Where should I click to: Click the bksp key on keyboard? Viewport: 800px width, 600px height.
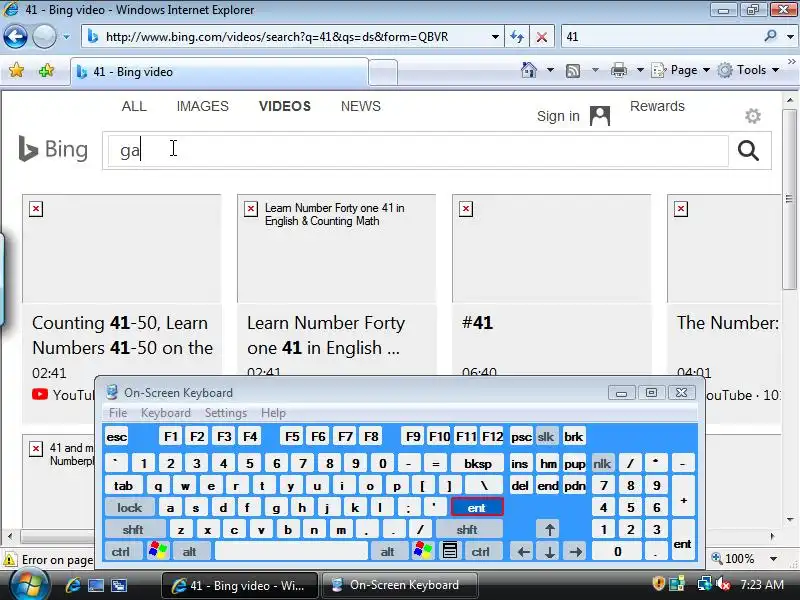(x=478, y=463)
